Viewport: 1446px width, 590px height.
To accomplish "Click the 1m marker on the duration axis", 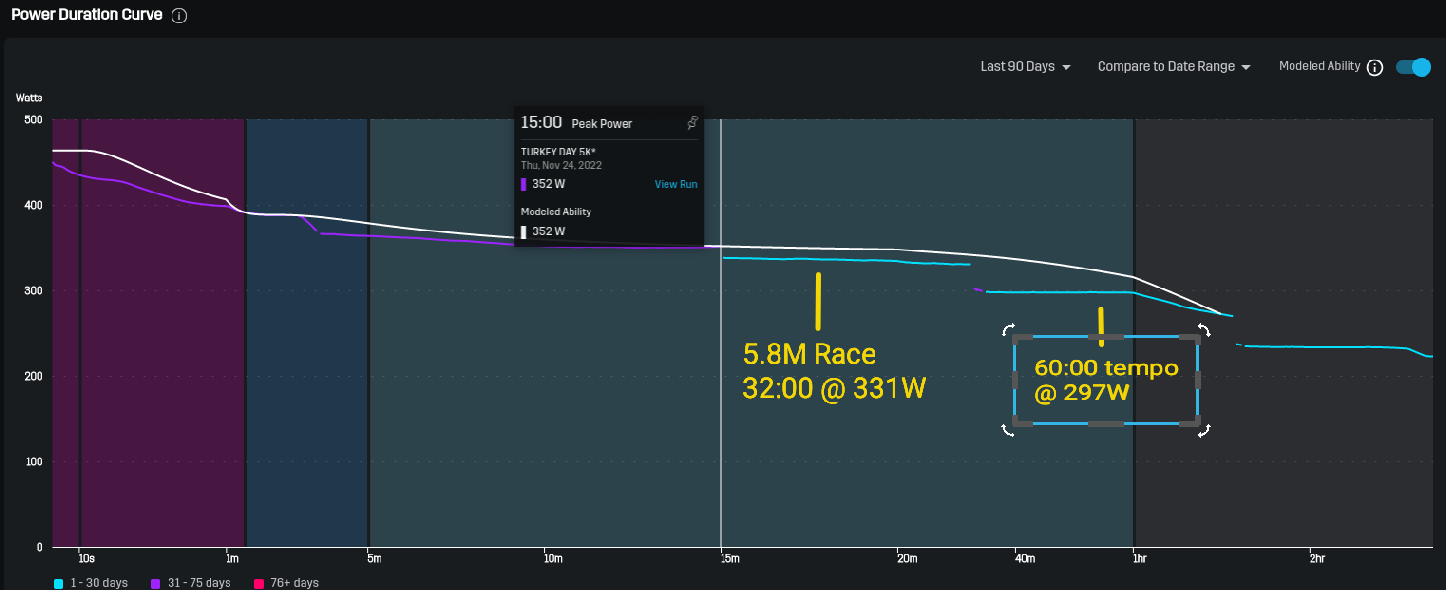I will coord(232,559).
